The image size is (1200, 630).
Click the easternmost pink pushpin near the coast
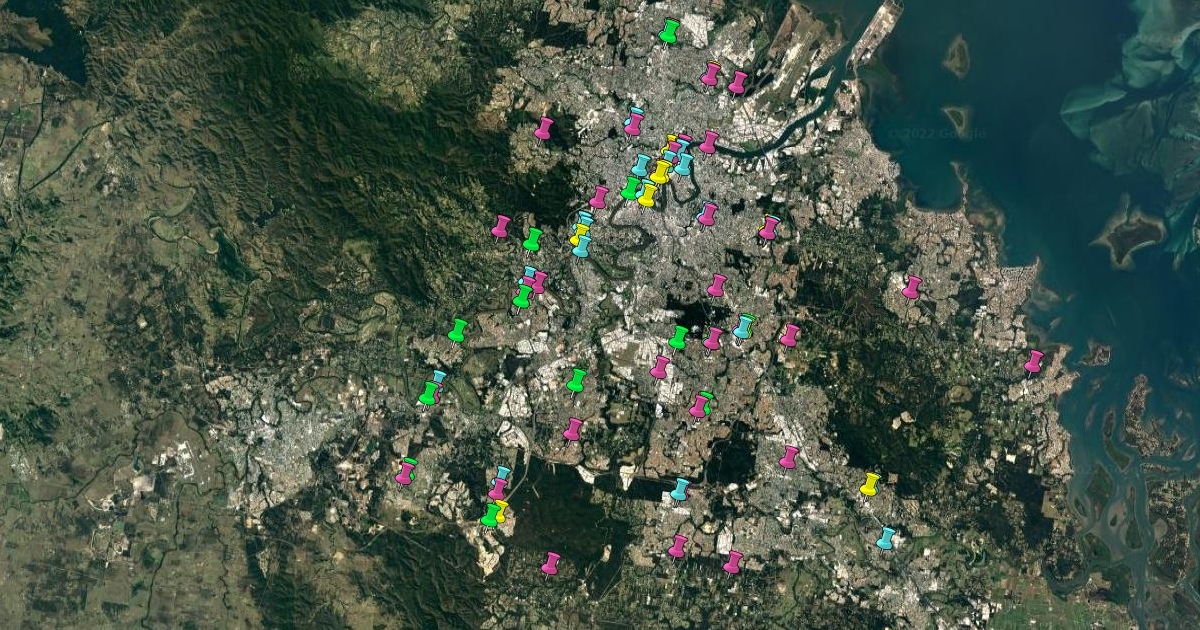[x=1033, y=361]
